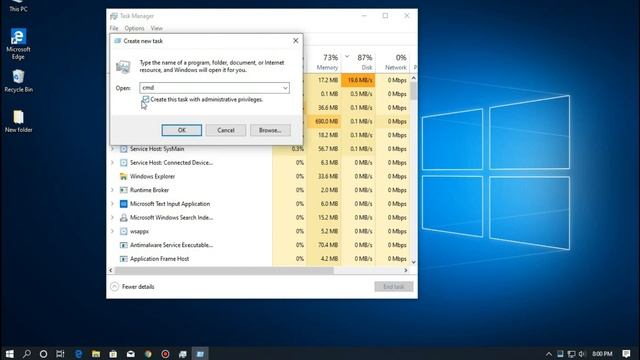Image resolution: width=640 pixels, height=360 pixels.
Task: Click the 56.7 MB memory cell
Action: coord(324,149)
